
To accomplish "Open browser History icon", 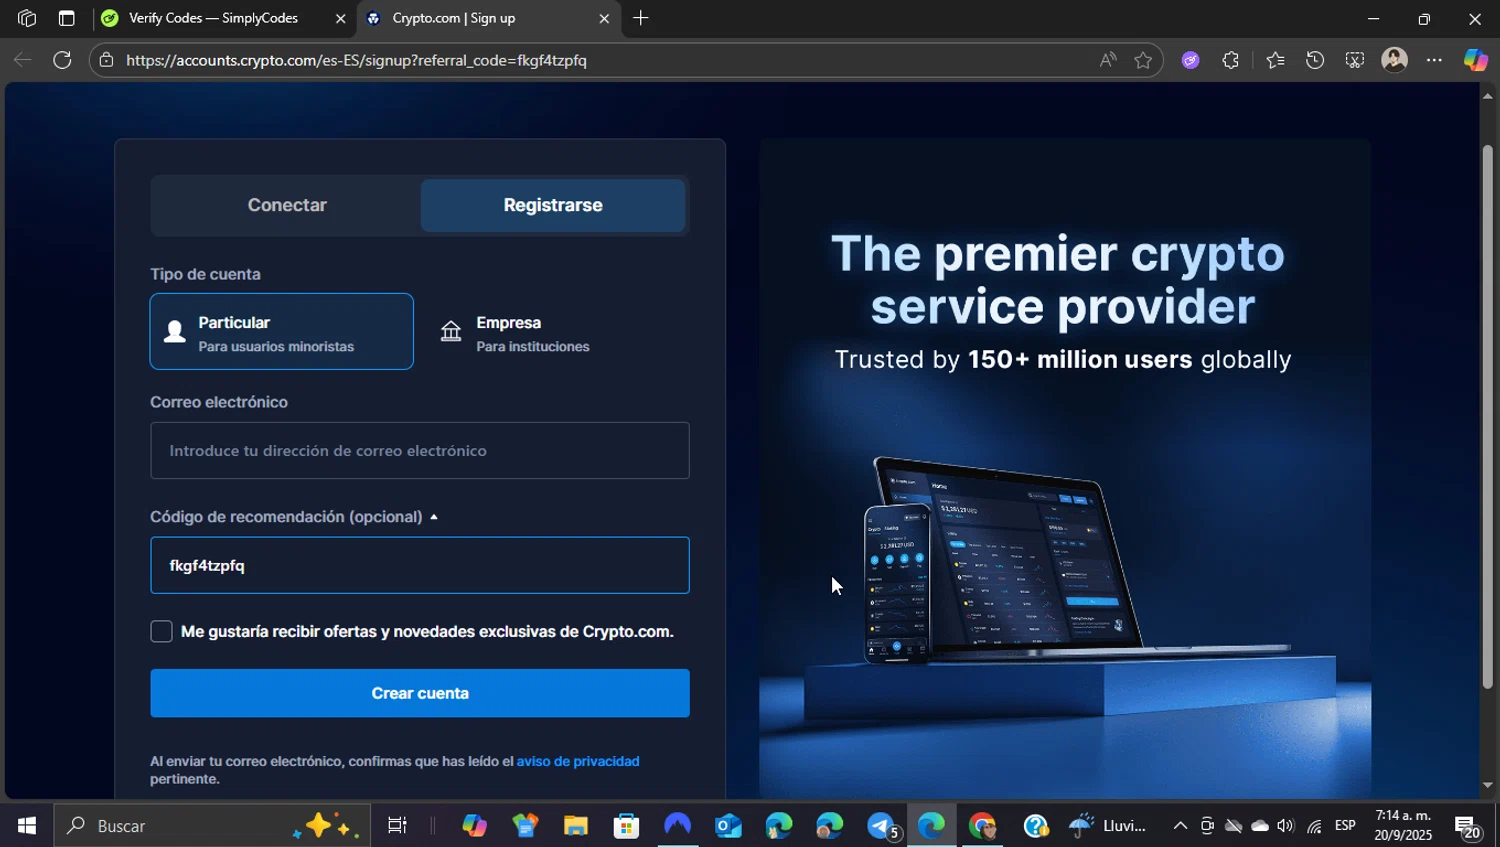I will 1315,60.
